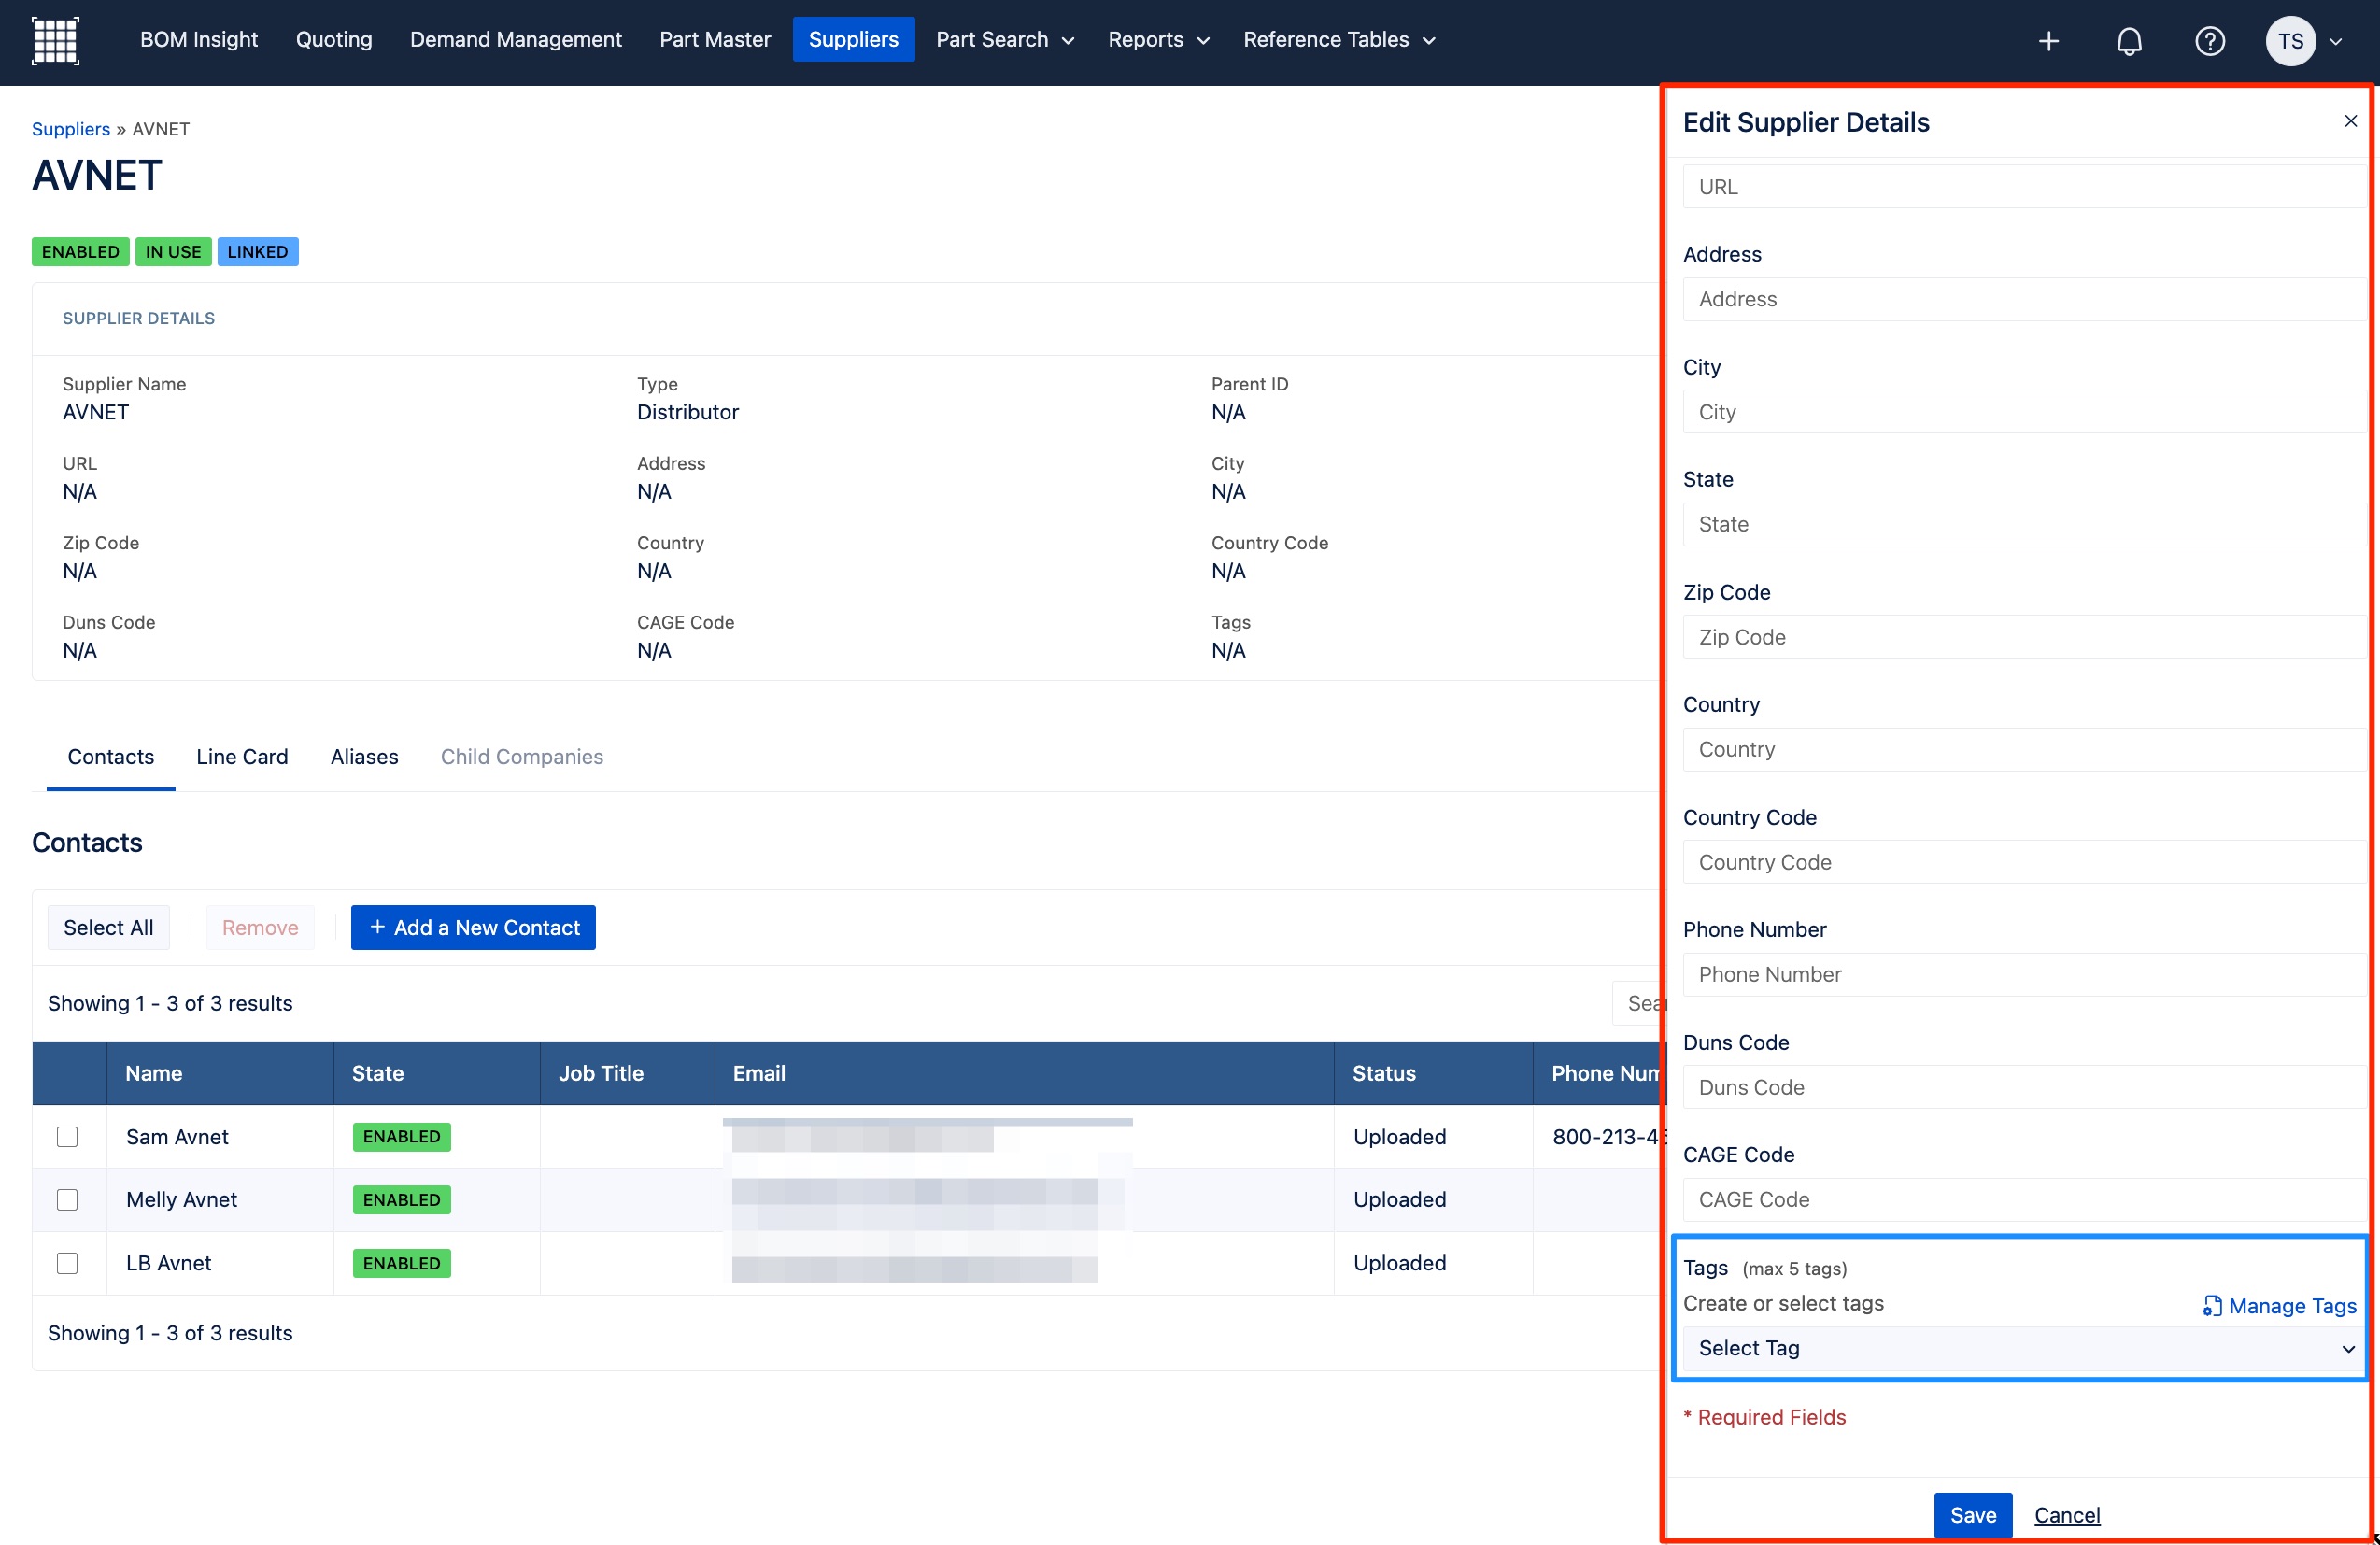Screen dimensions: 2380x1545
Task: Click the TS user avatar
Action: point(2290,41)
